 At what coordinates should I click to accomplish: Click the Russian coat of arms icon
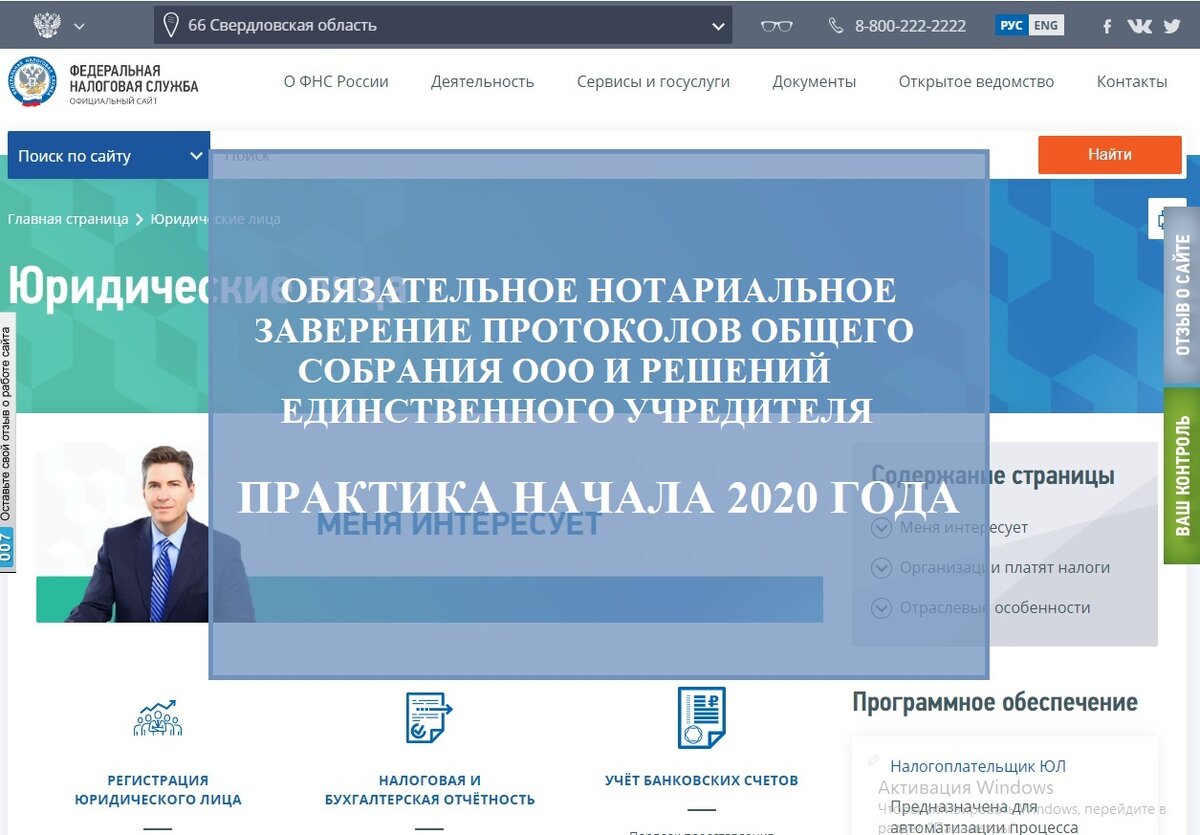pos(46,25)
